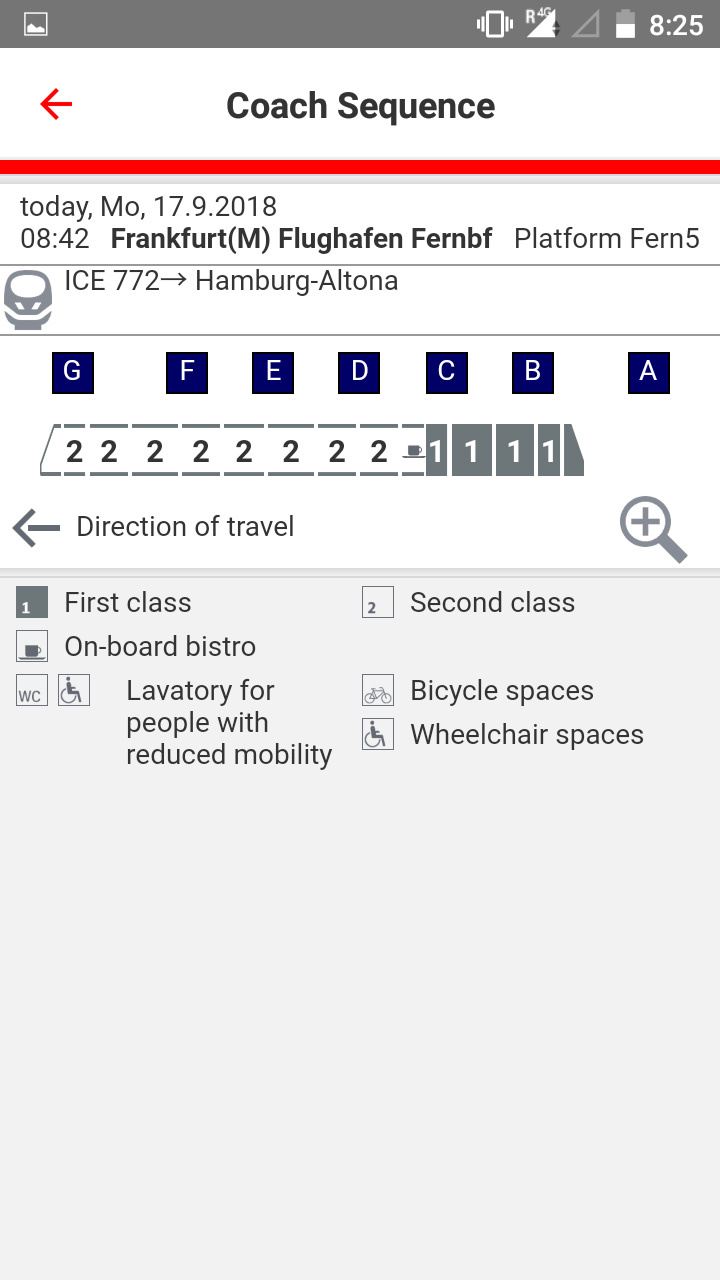Tap the ICE train icon

[x=28, y=299]
